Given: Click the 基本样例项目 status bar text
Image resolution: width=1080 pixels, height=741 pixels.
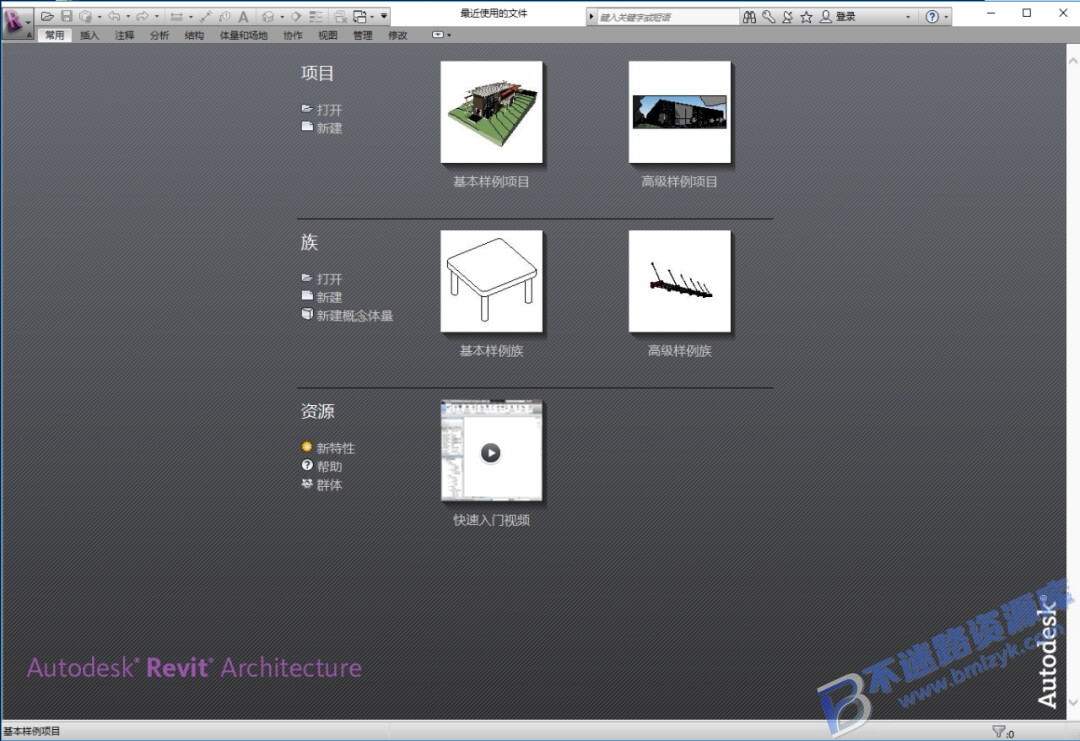Looking at the screenshot, I should pos(32,731).
